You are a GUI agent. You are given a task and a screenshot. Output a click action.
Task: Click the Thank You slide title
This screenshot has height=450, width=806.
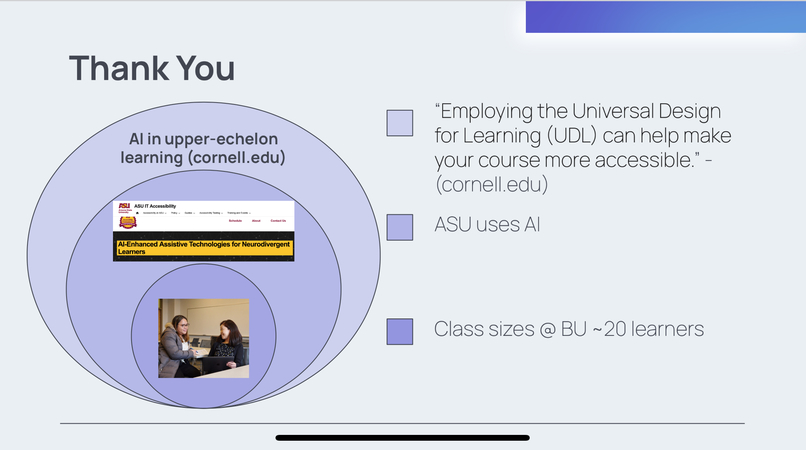click(152, 68)
